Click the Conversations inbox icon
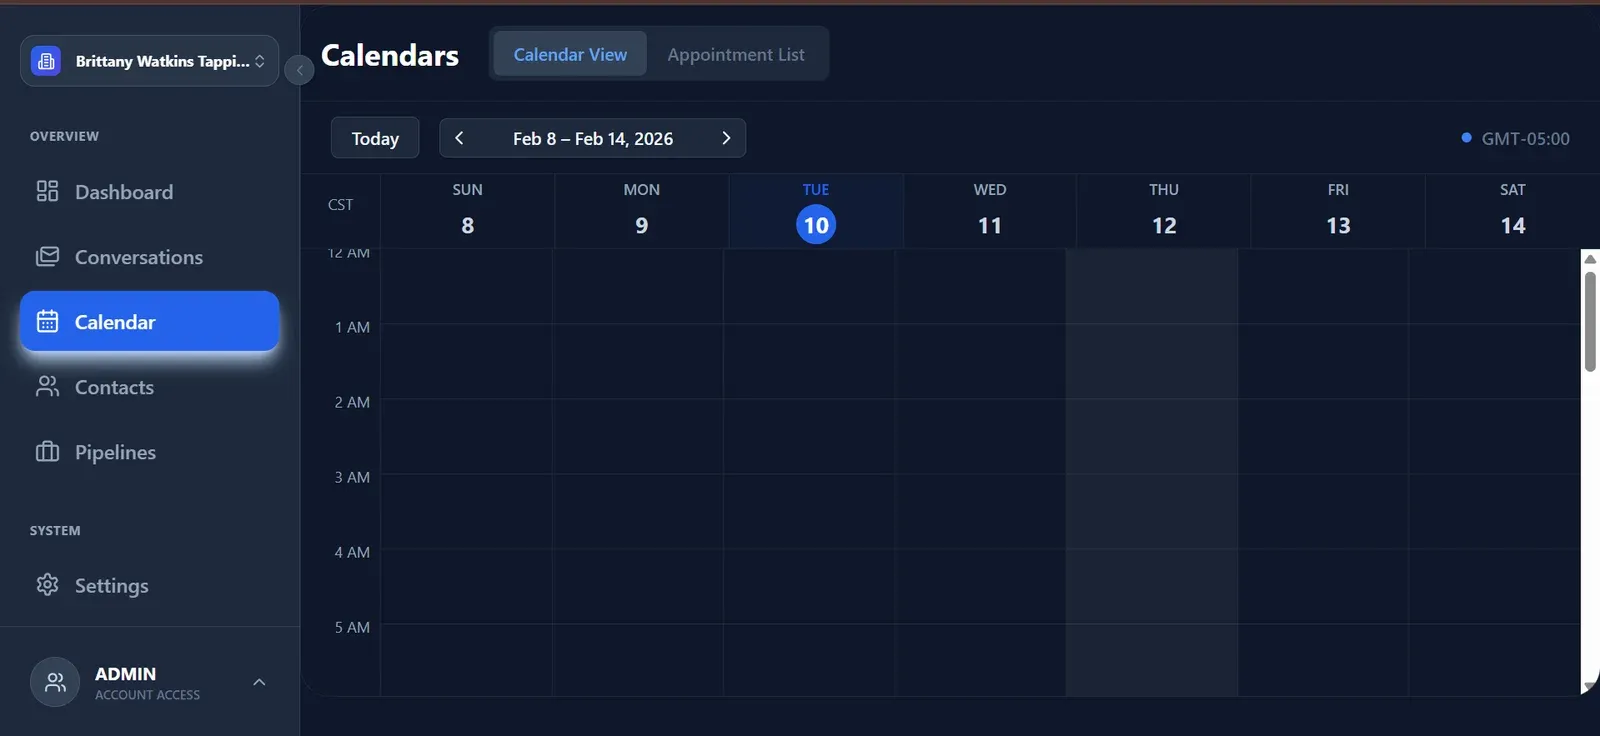Screen dimensions: 1600x736 pos(47,257)
